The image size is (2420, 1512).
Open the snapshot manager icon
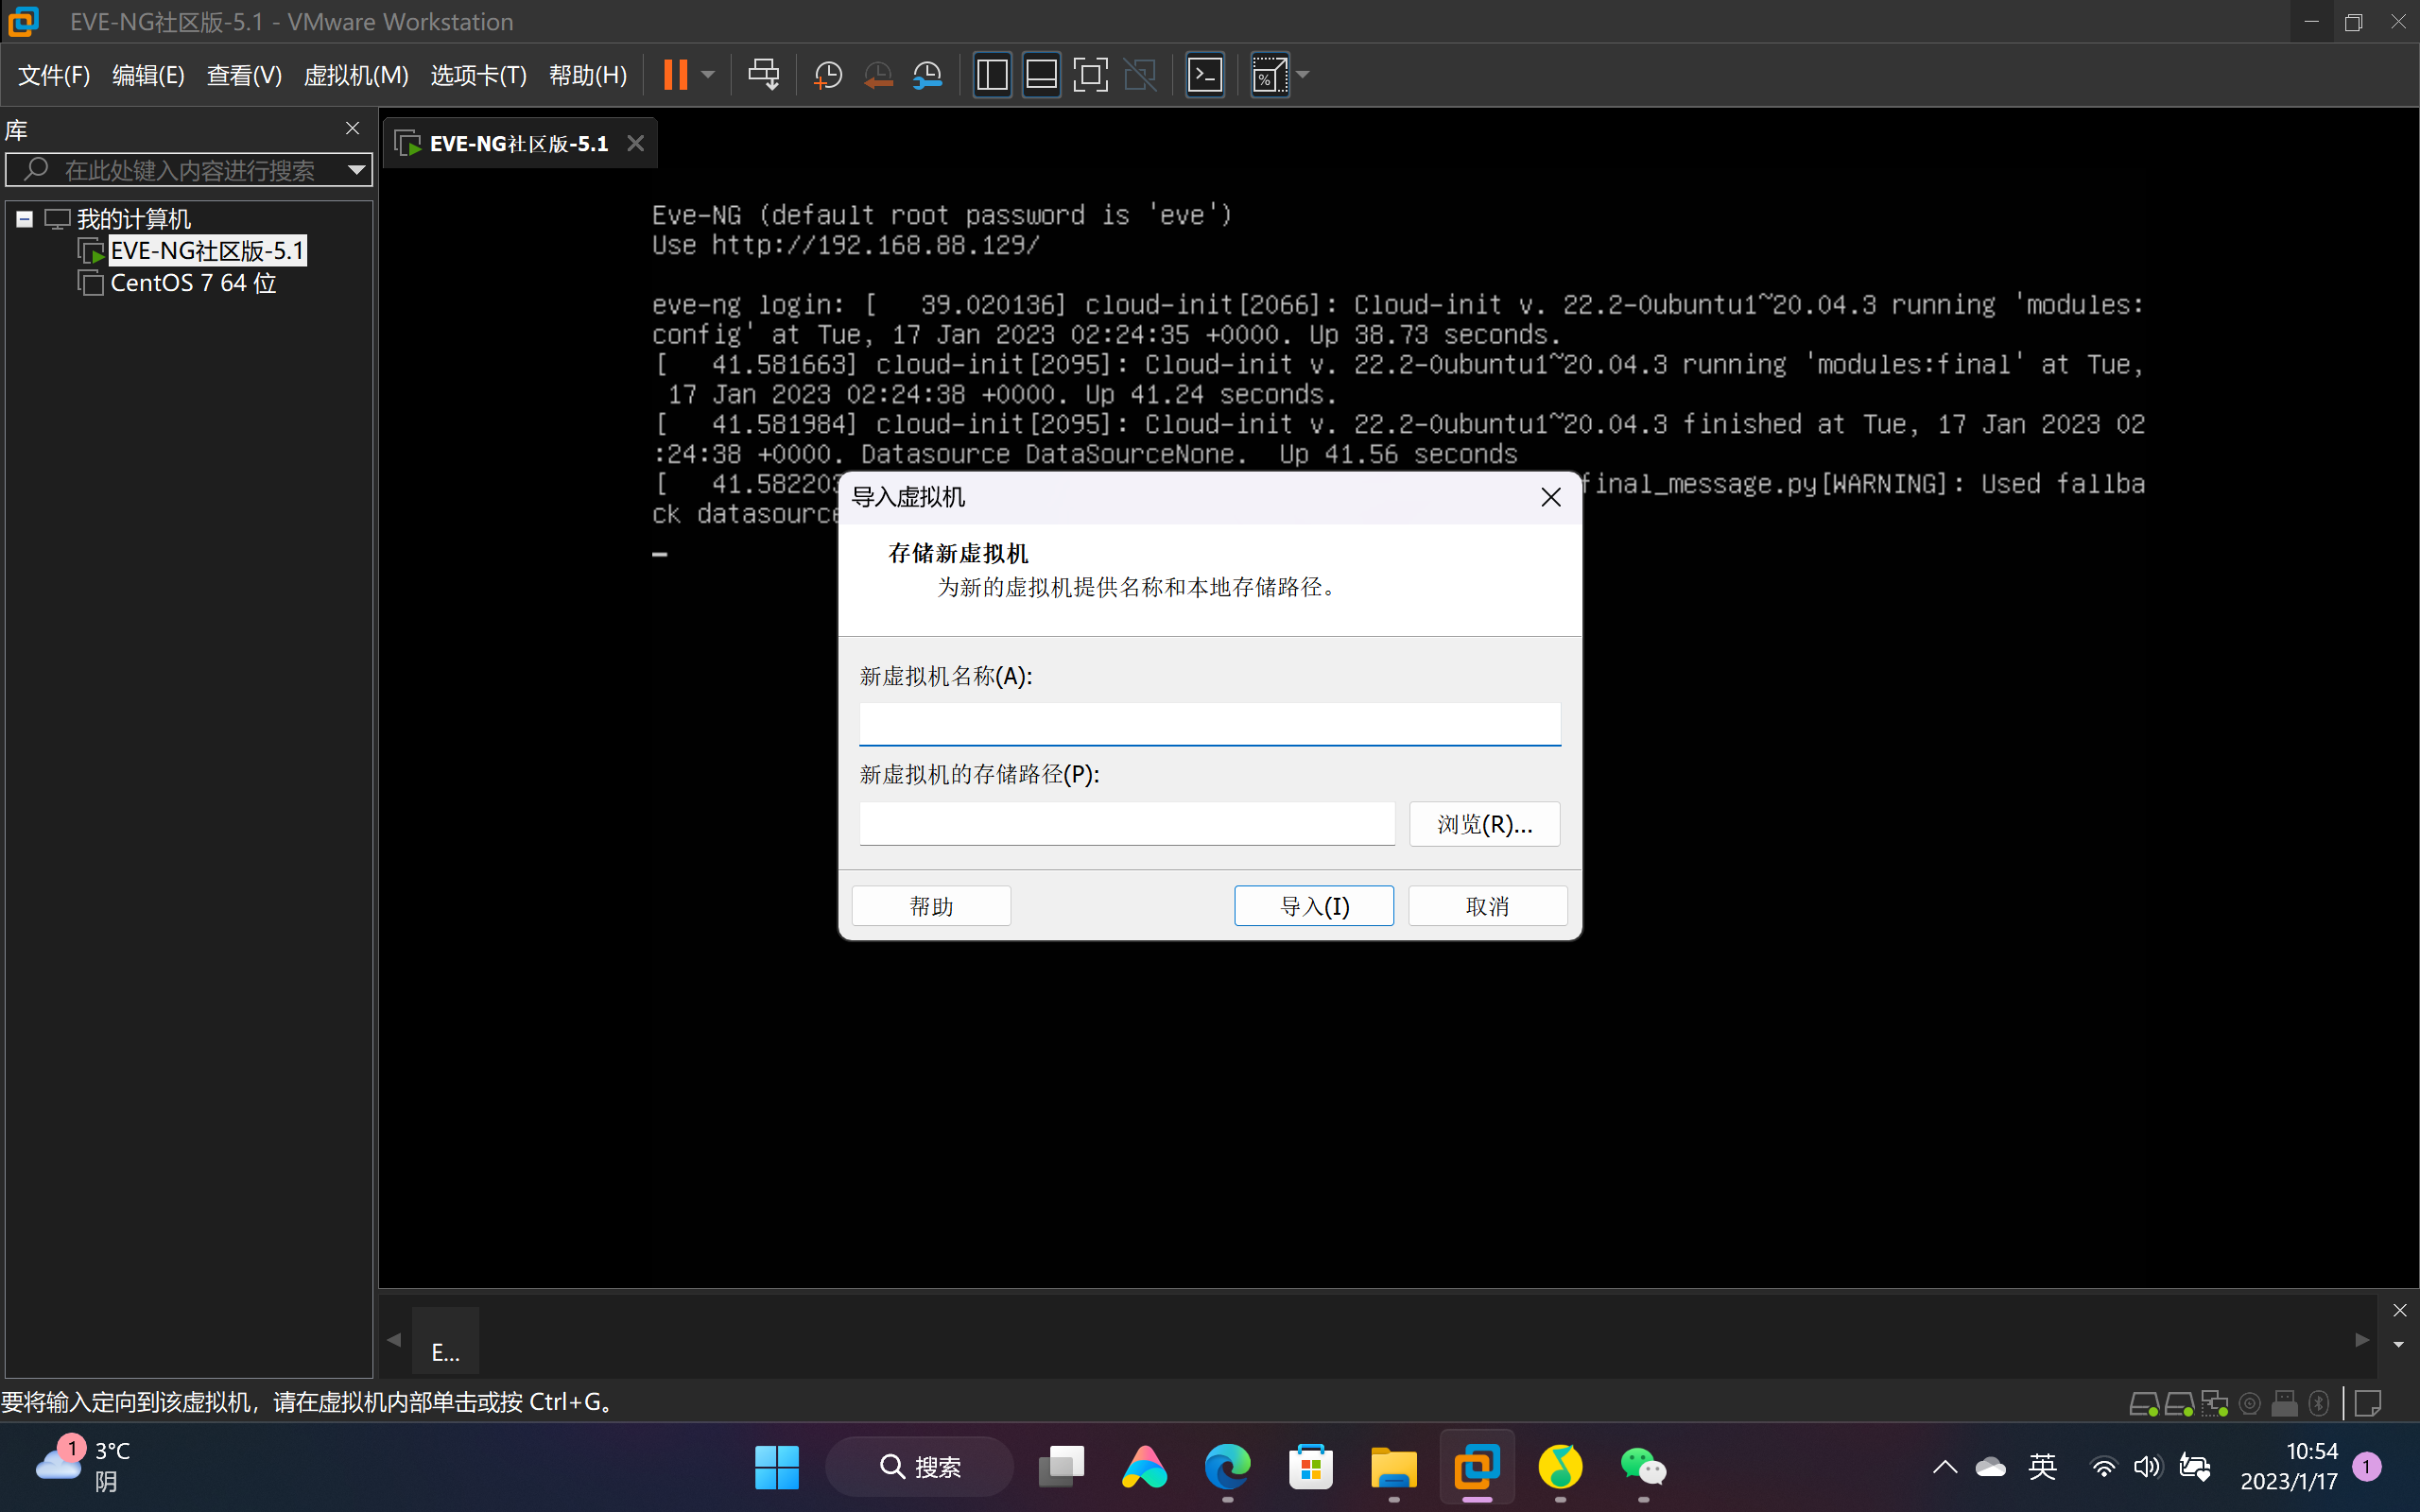coord(927,75)
